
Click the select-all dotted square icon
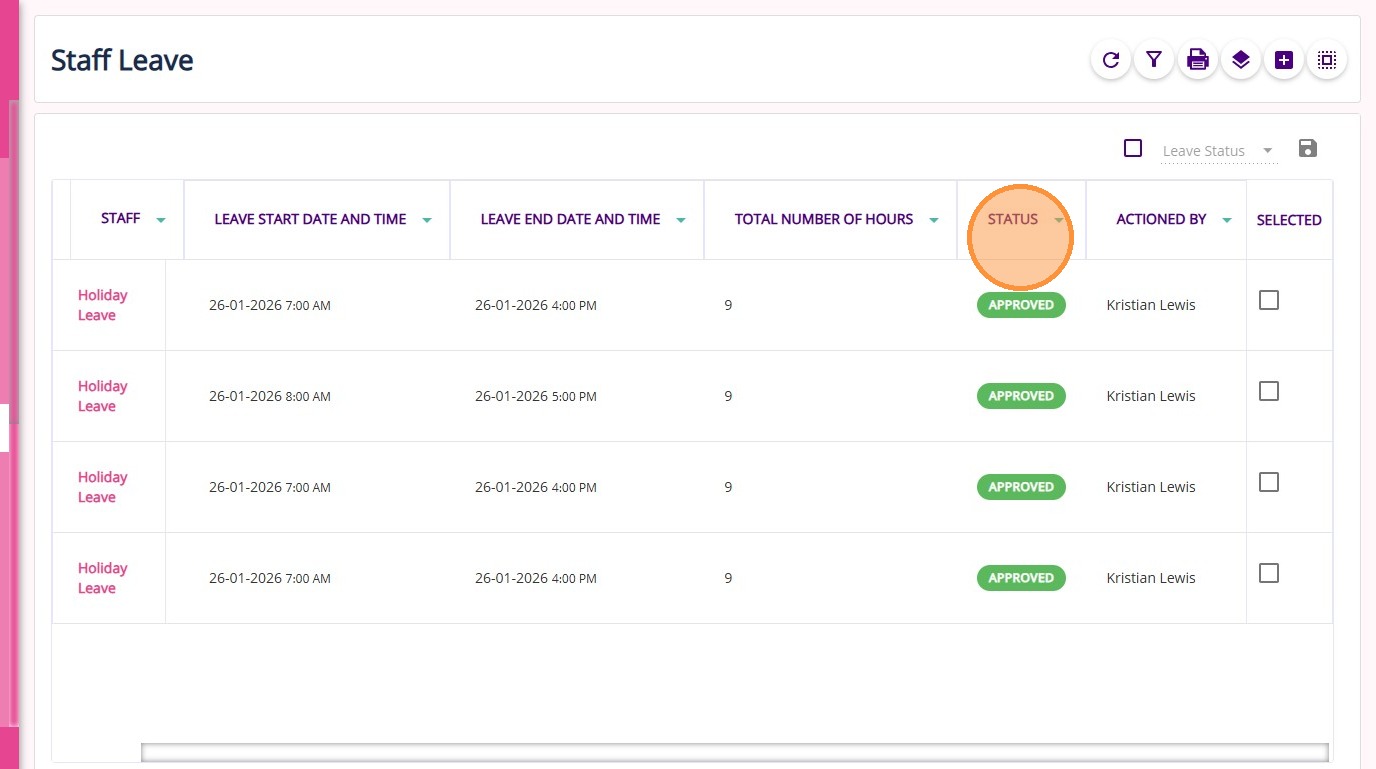pyautogui.click(x=1327, y=60)
